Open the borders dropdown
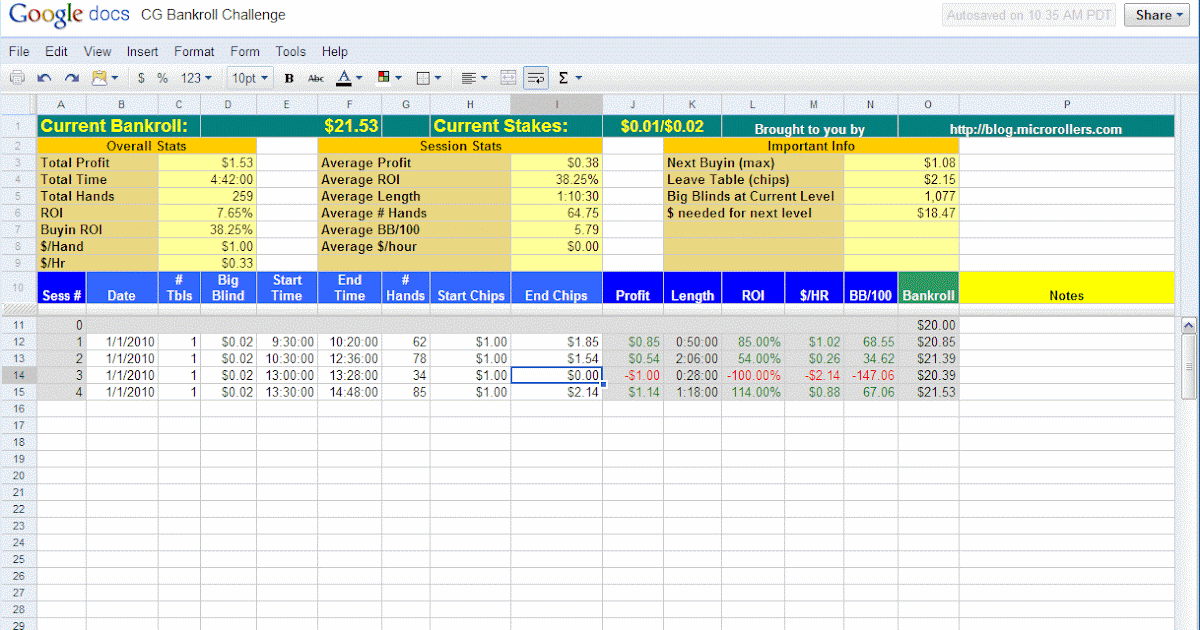The image size is (1200, 630). click(x=428, y=77)
